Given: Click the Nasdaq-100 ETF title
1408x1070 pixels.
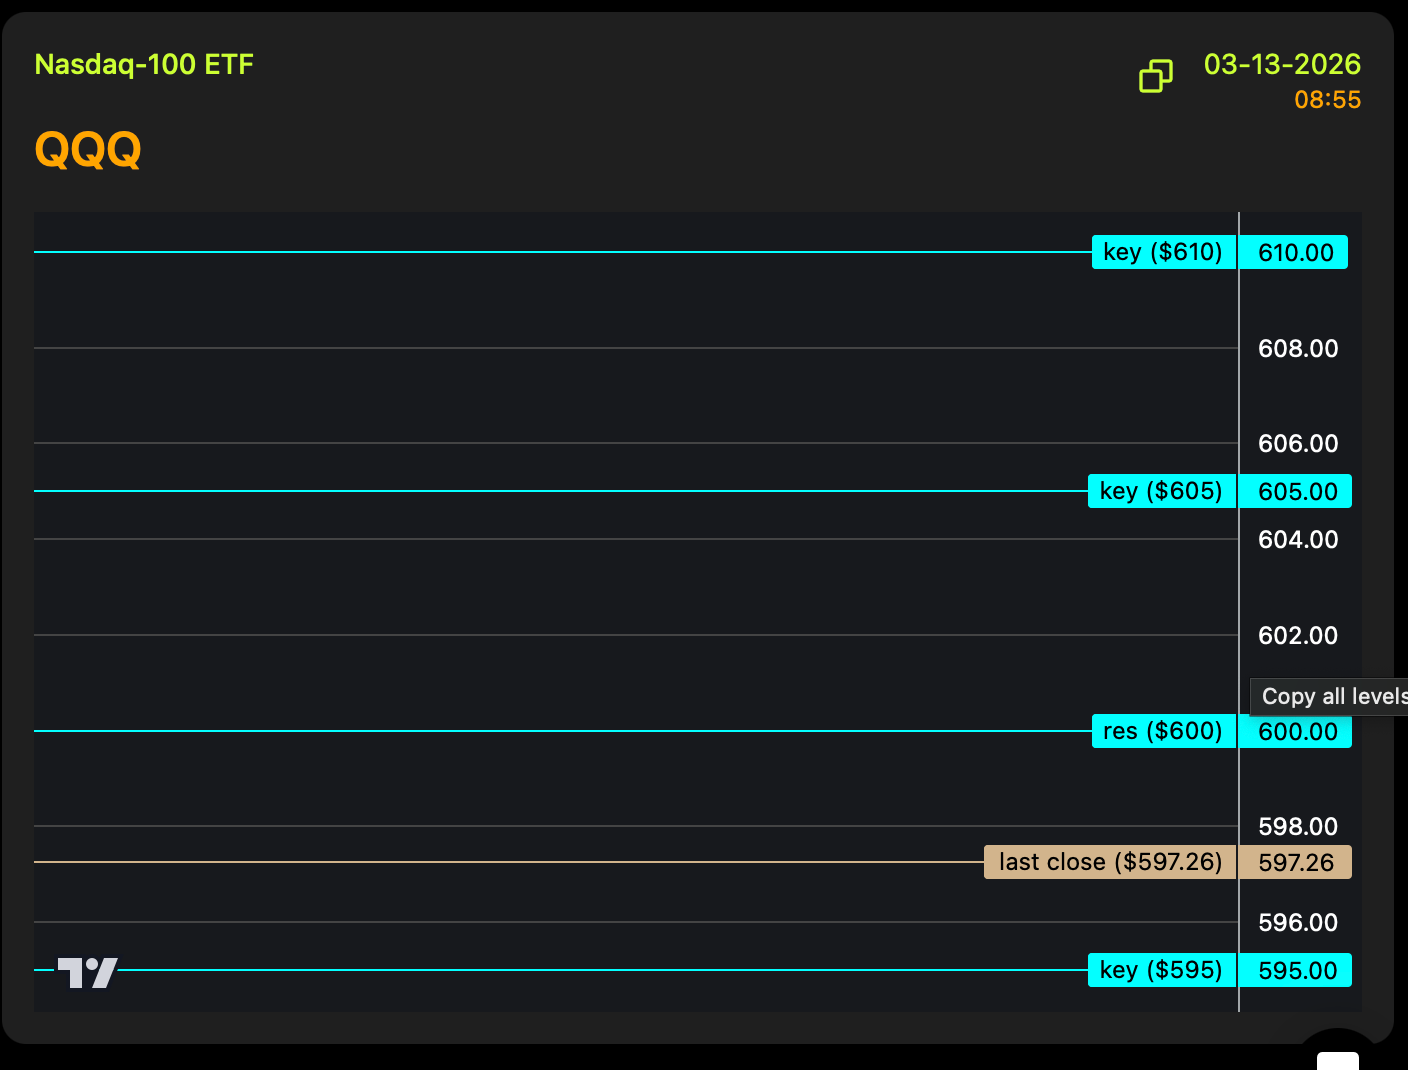Looking at the screenshot, I should coord(144,65).
